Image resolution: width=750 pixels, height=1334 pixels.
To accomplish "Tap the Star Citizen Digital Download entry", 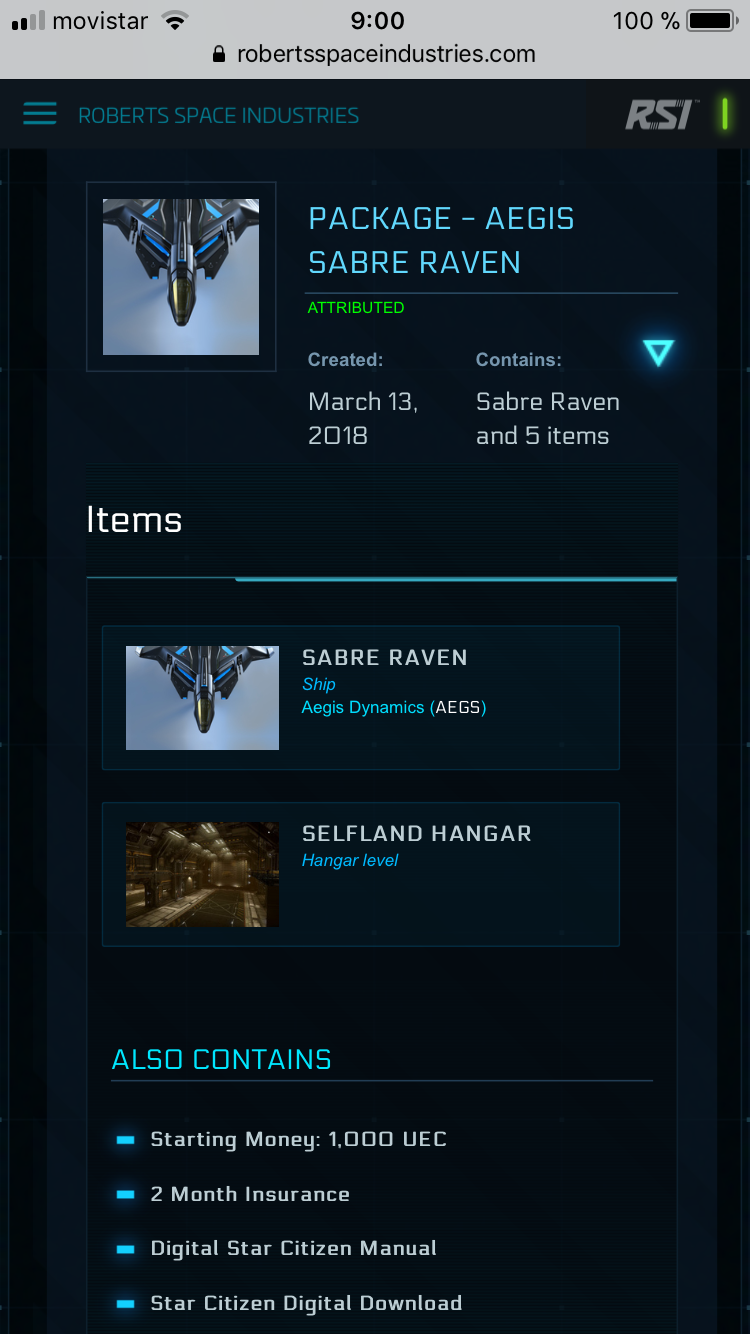I will (x=306, y=1303).
